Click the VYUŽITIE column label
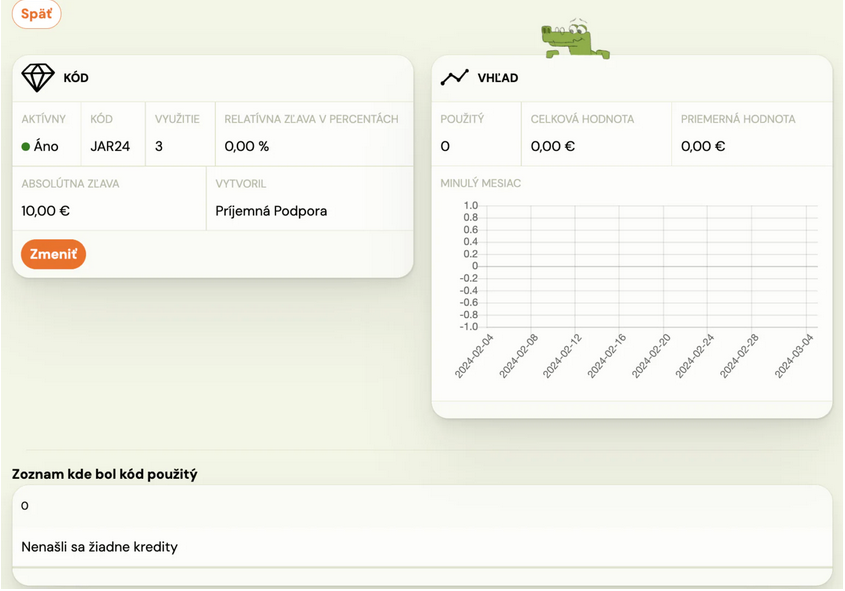 pos(177,119)
